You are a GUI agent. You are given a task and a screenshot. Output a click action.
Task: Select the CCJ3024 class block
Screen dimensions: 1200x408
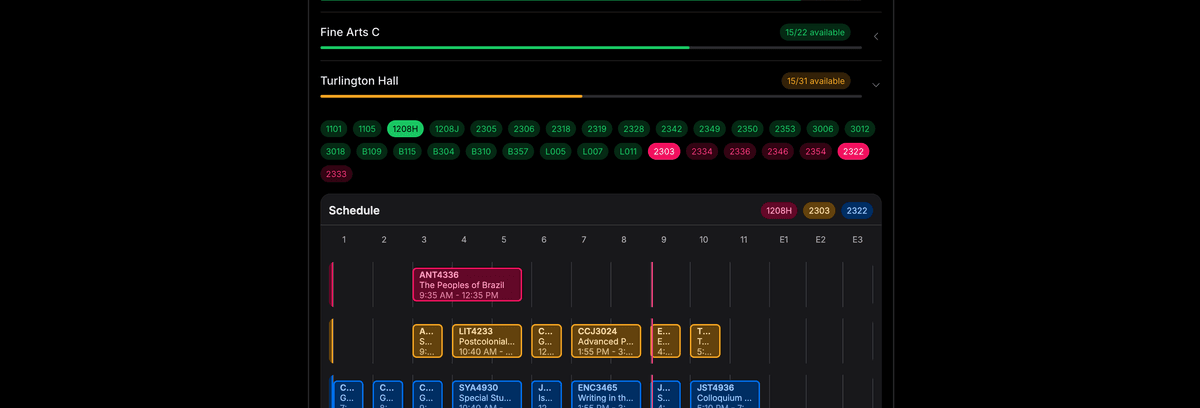pos(606,341)
